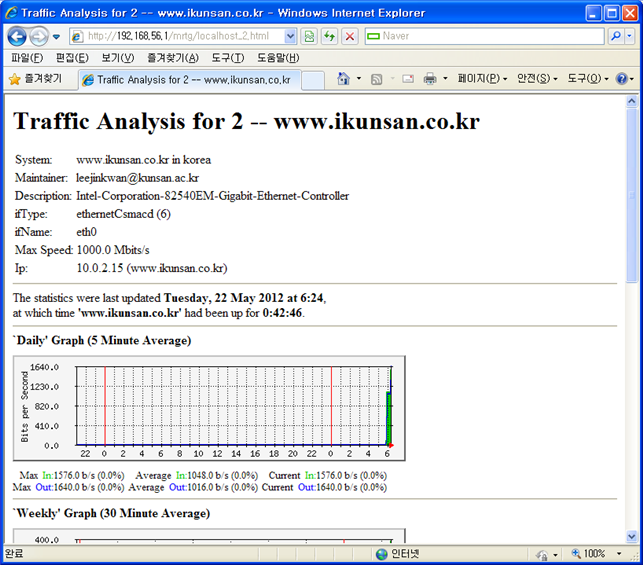Select the Traffic Analysis browser tab
The height and width of the screenshot is (565, 643).
click(187, 79)
